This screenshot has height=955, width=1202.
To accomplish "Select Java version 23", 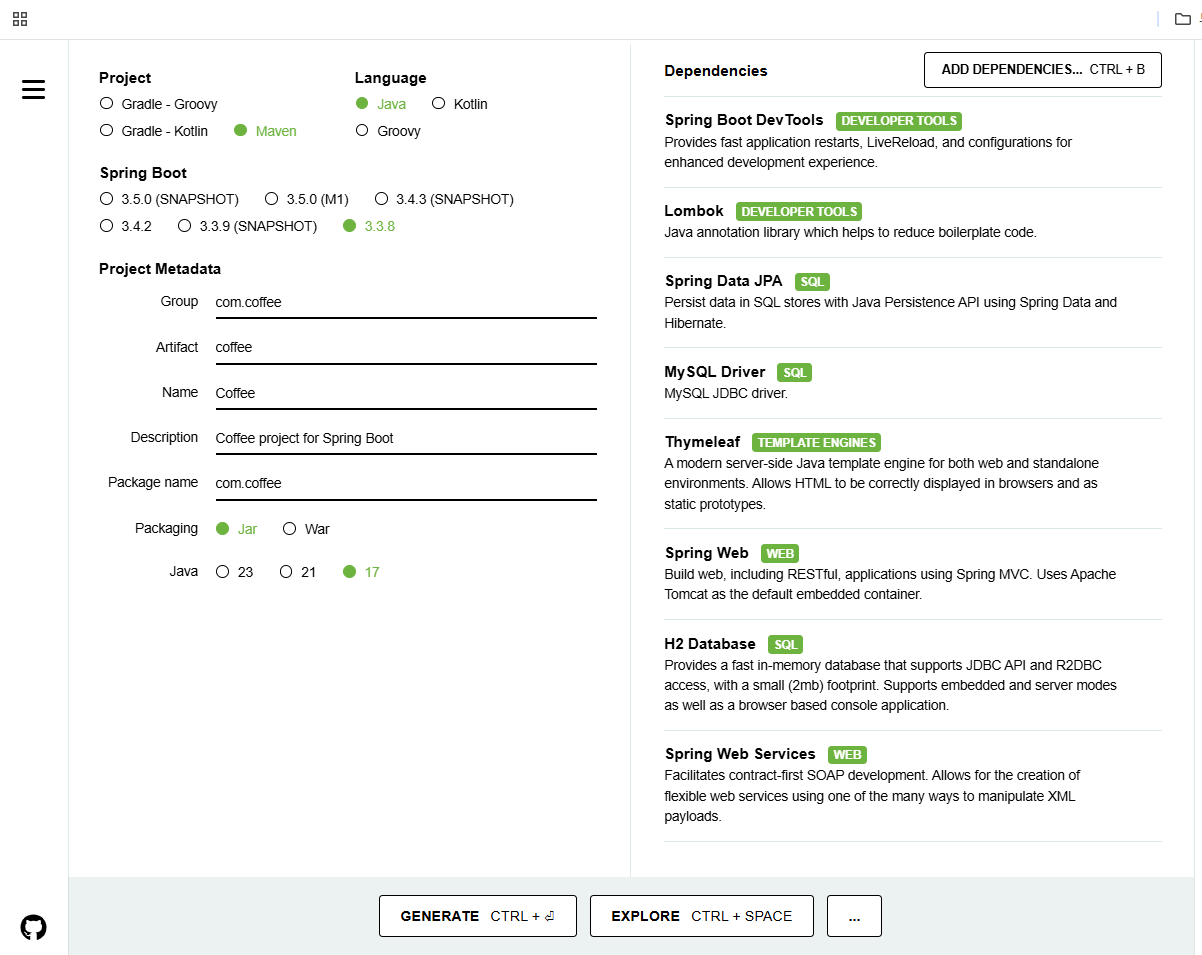I will tap(235, 572).
